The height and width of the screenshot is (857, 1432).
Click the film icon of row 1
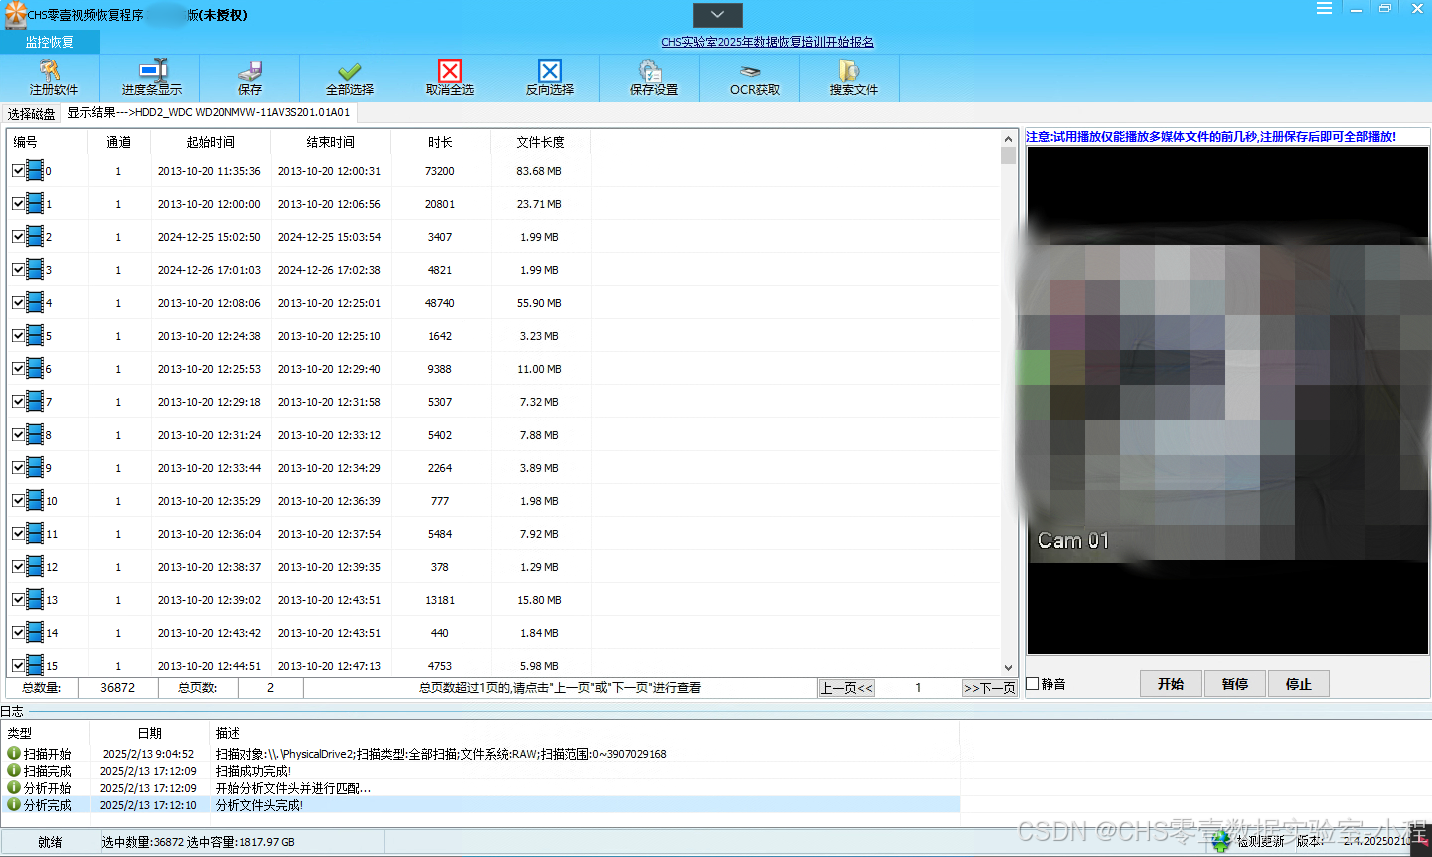[x=35, y=204]
